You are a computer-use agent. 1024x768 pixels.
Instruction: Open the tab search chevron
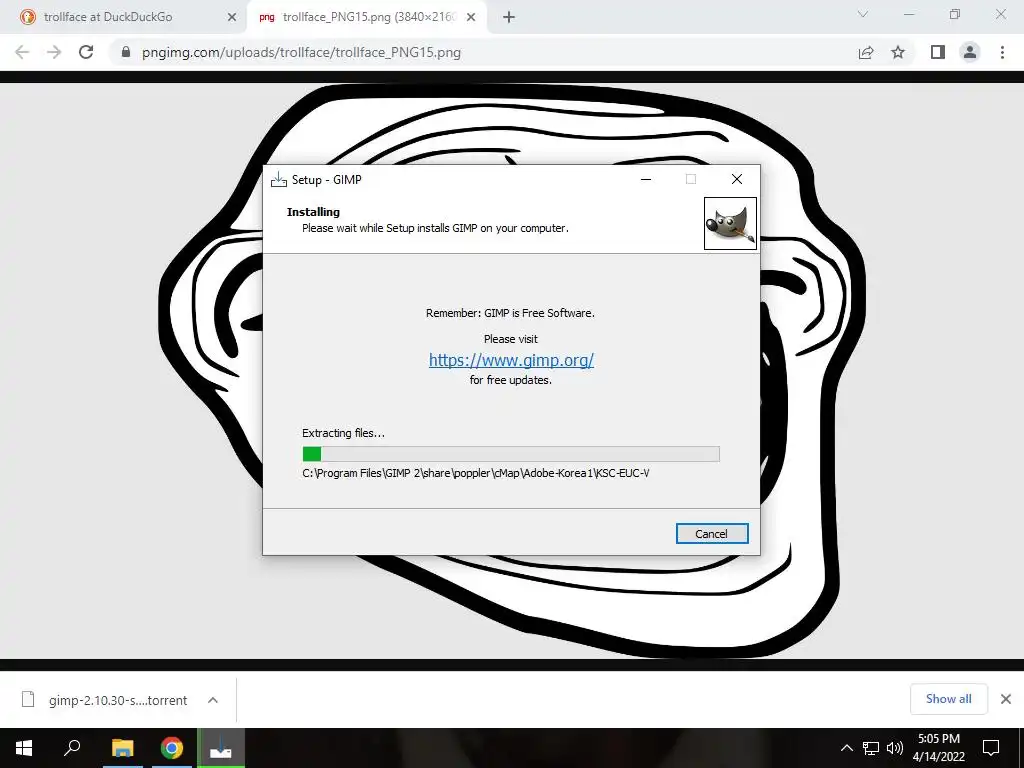863,14
